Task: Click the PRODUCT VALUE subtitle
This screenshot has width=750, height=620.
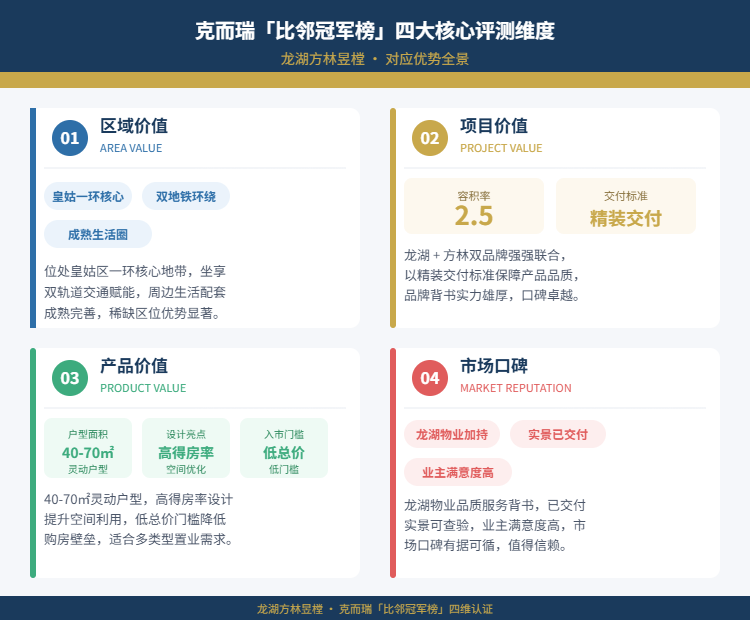Action: (143, 388)
